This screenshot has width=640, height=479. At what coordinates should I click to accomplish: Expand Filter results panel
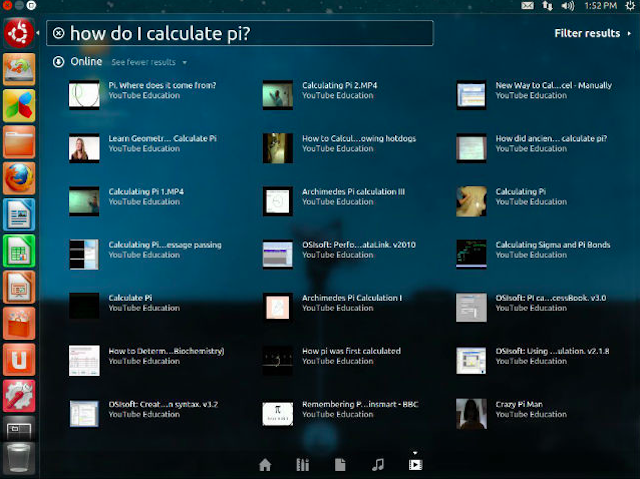click(x=592, y=33)
